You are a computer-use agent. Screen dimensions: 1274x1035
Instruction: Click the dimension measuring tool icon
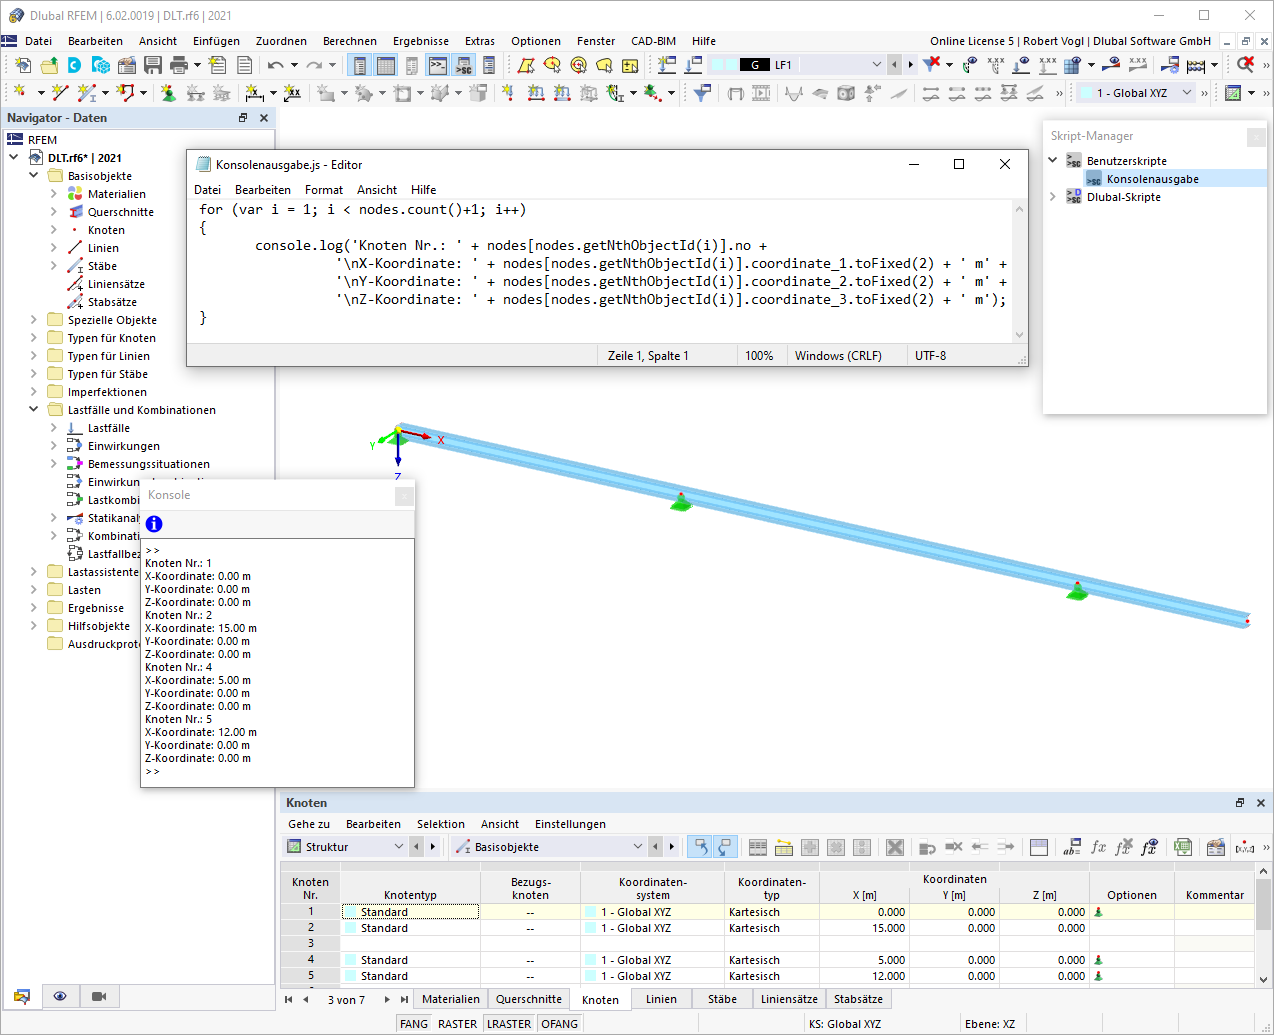coord(255,93)
